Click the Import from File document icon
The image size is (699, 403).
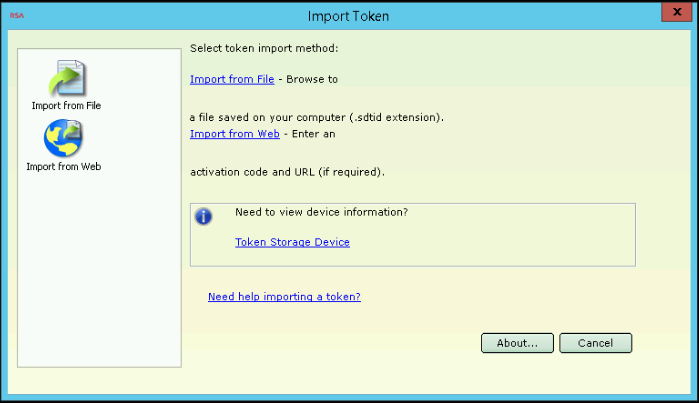pos(67,78)
